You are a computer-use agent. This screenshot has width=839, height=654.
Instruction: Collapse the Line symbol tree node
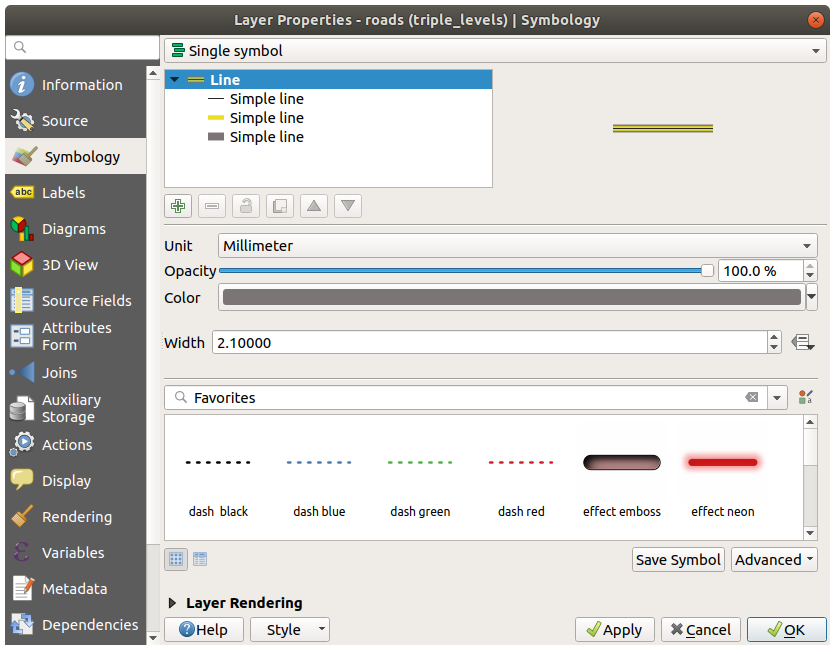(x=175, y=80)
